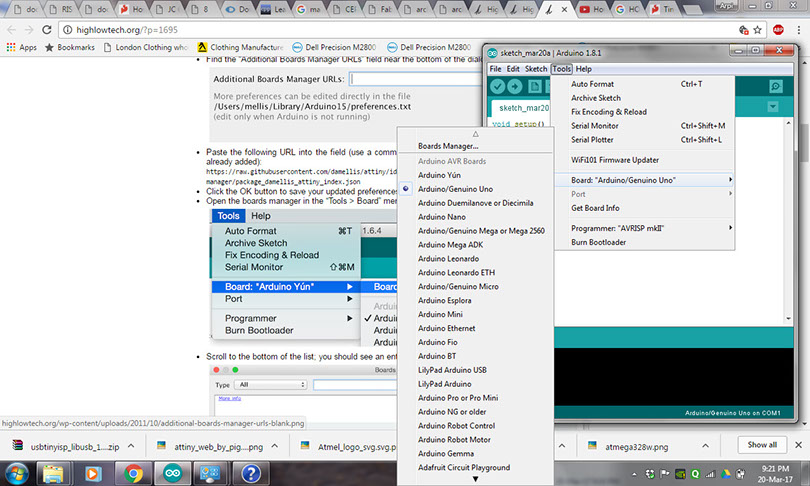Open the usbtinyisp_libusb zip download options arrow

click(x=131, y=446)
